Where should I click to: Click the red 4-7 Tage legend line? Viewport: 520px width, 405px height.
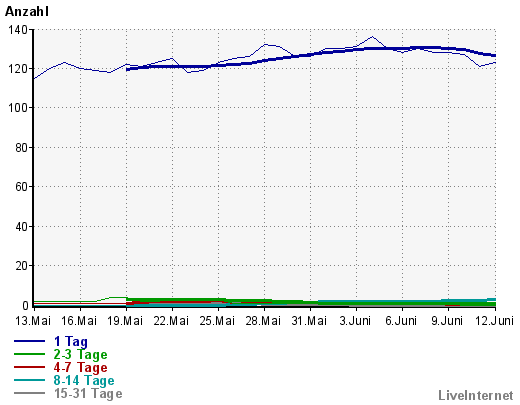(x=29, y=367)
